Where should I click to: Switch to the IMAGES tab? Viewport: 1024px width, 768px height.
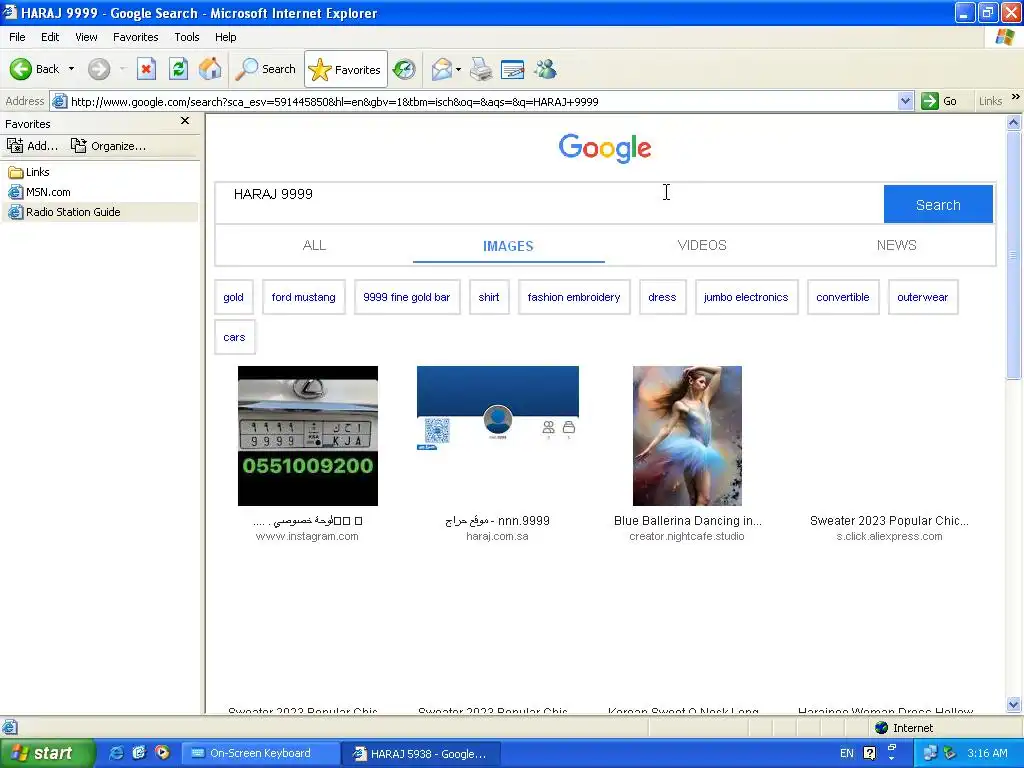pos(508,246)
